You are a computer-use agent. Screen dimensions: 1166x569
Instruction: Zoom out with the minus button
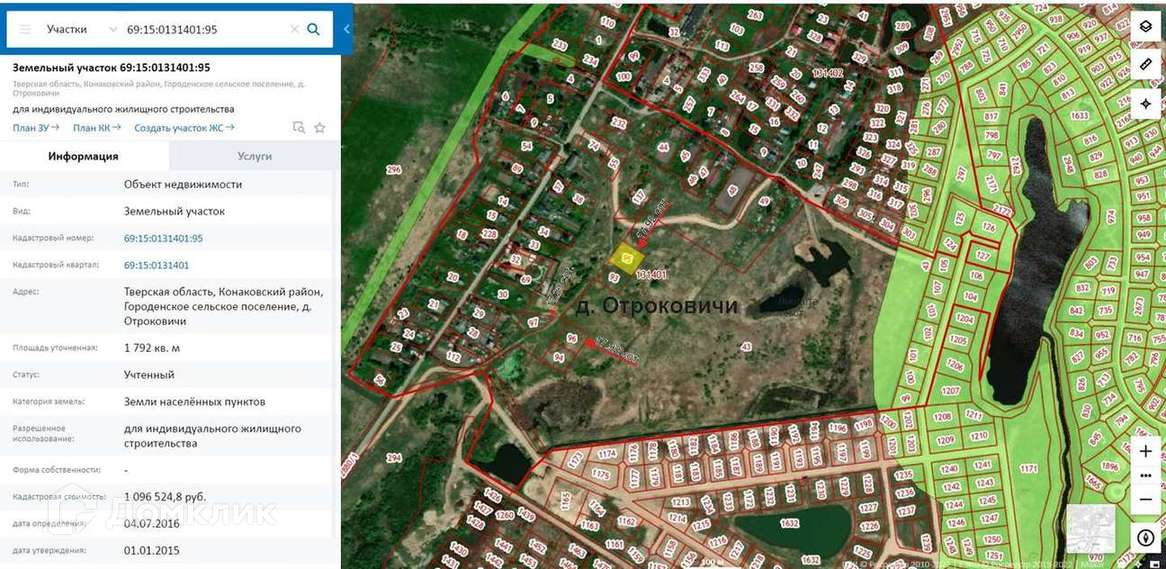coord(1146,498)
